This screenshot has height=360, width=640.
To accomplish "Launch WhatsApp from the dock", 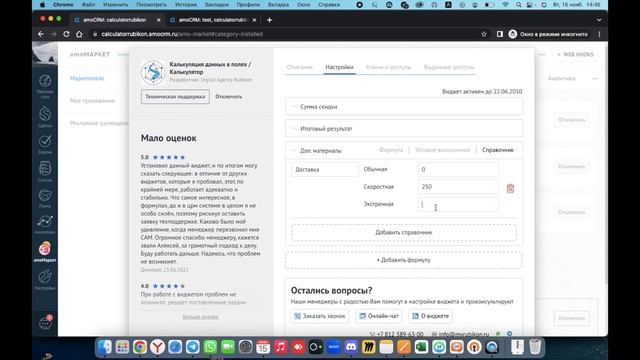I will pos(210,347).
